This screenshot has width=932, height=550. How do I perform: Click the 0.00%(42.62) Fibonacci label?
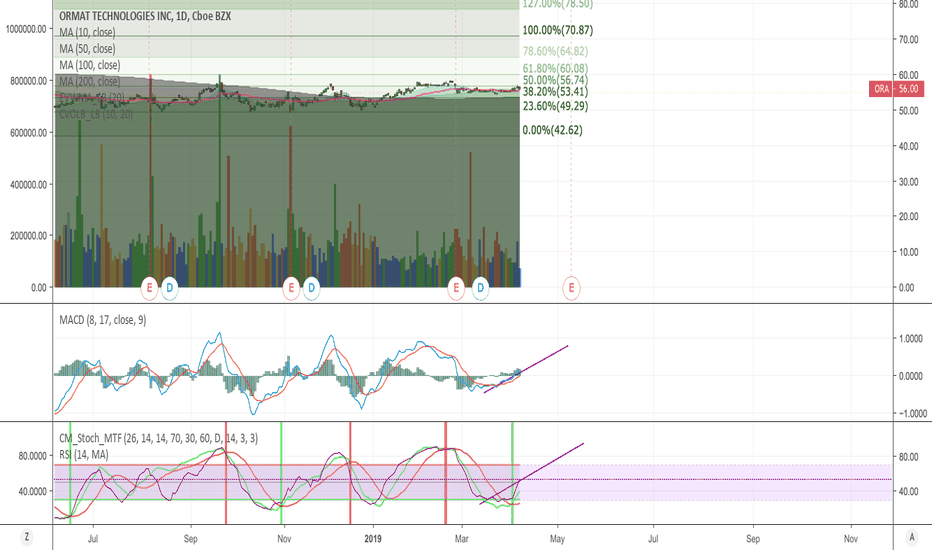pos(552,130)
